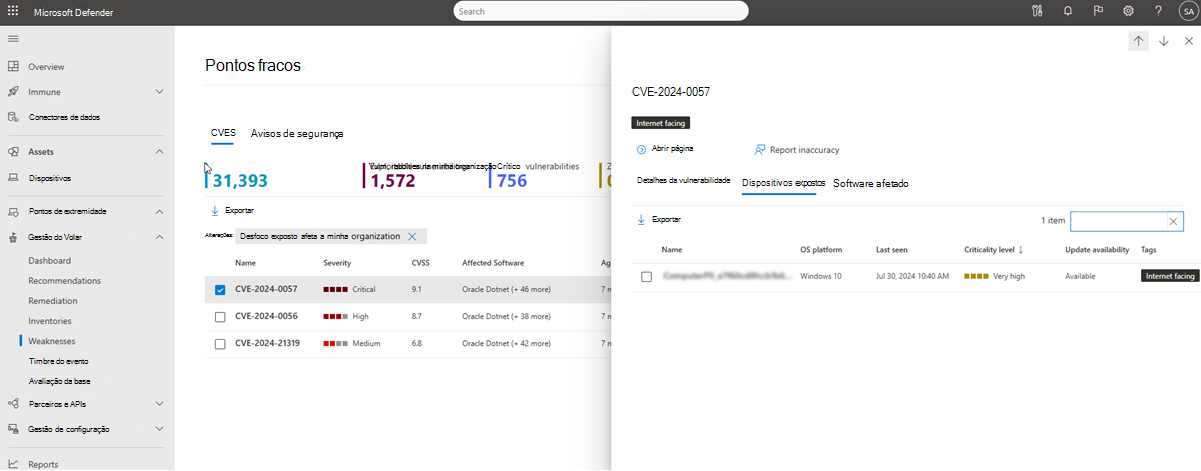Go to next item with down arrow
Screen dimensions: 1201x471
[x=1164, y=41]
